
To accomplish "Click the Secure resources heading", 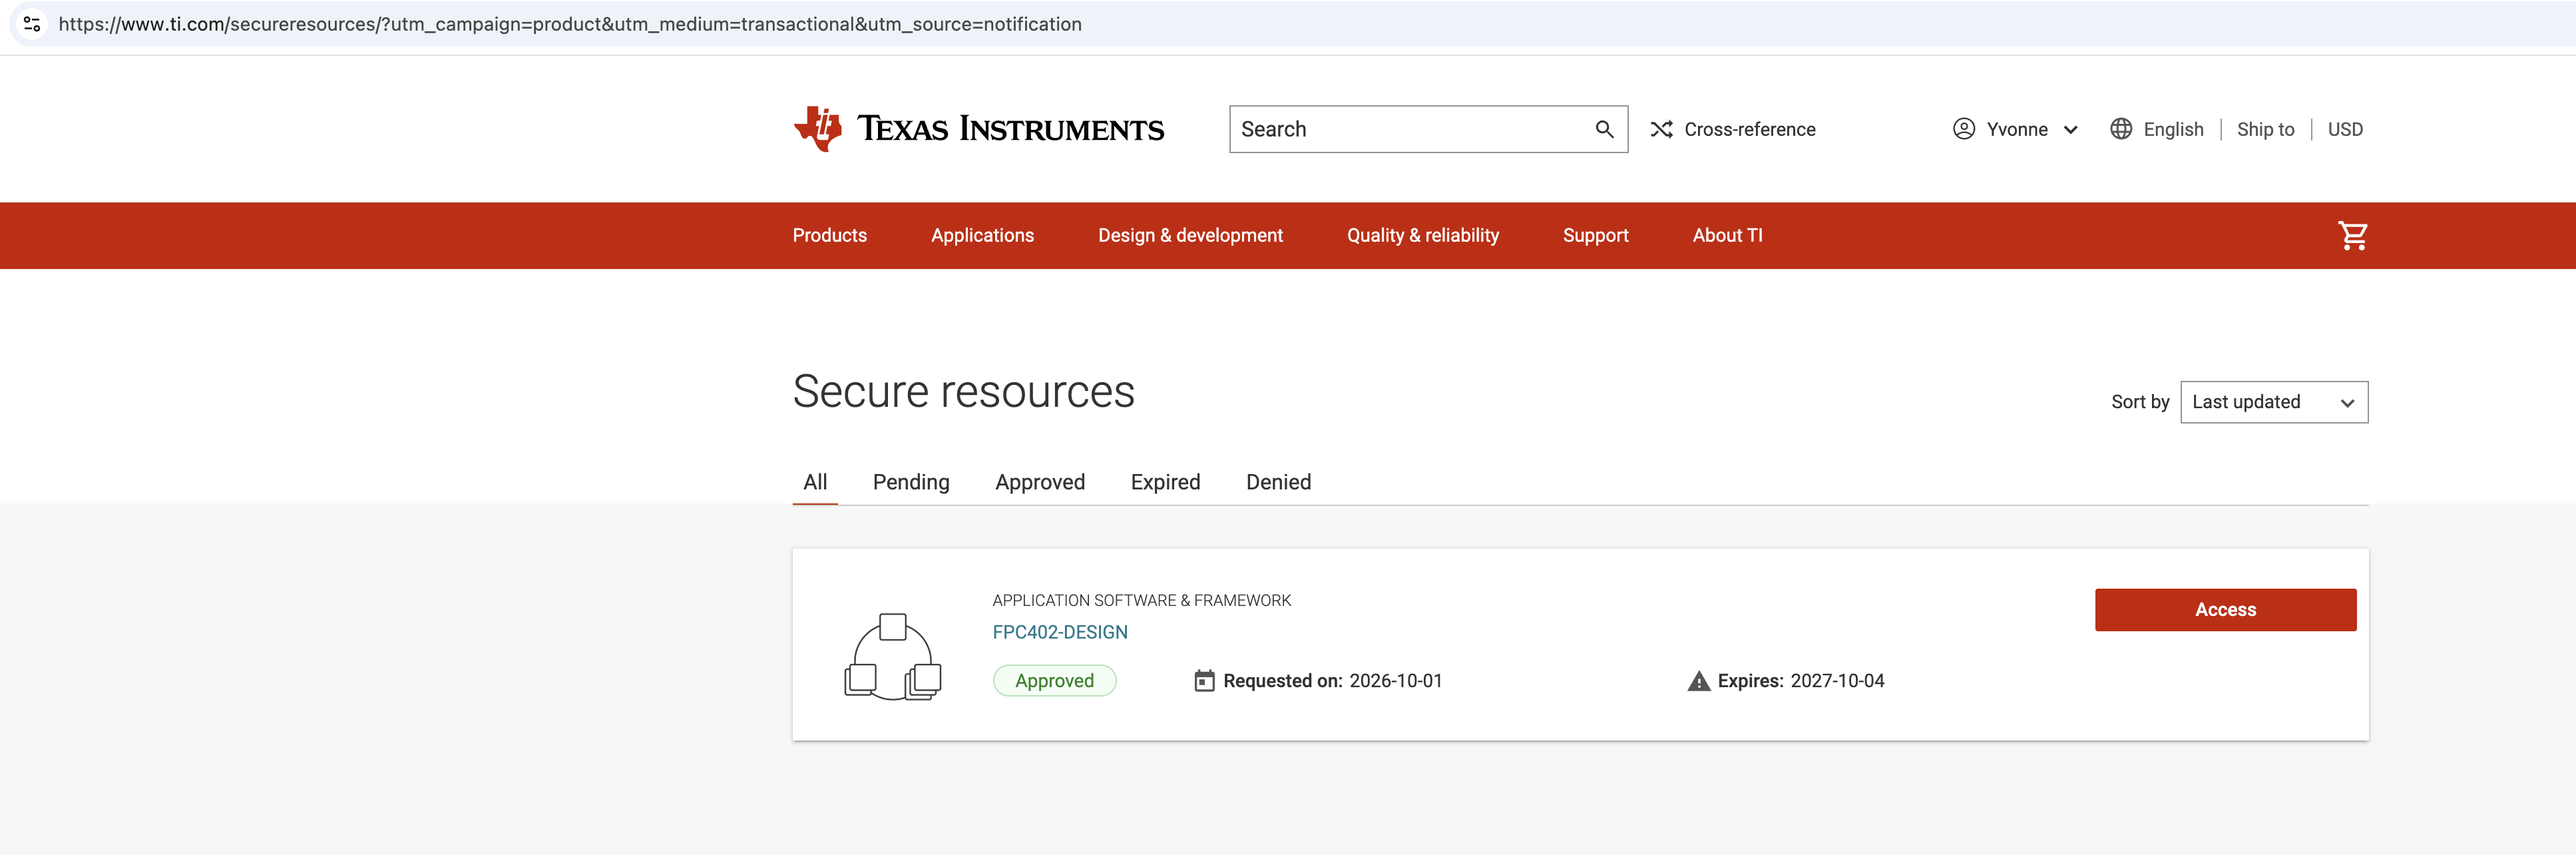I will (963, 391).
